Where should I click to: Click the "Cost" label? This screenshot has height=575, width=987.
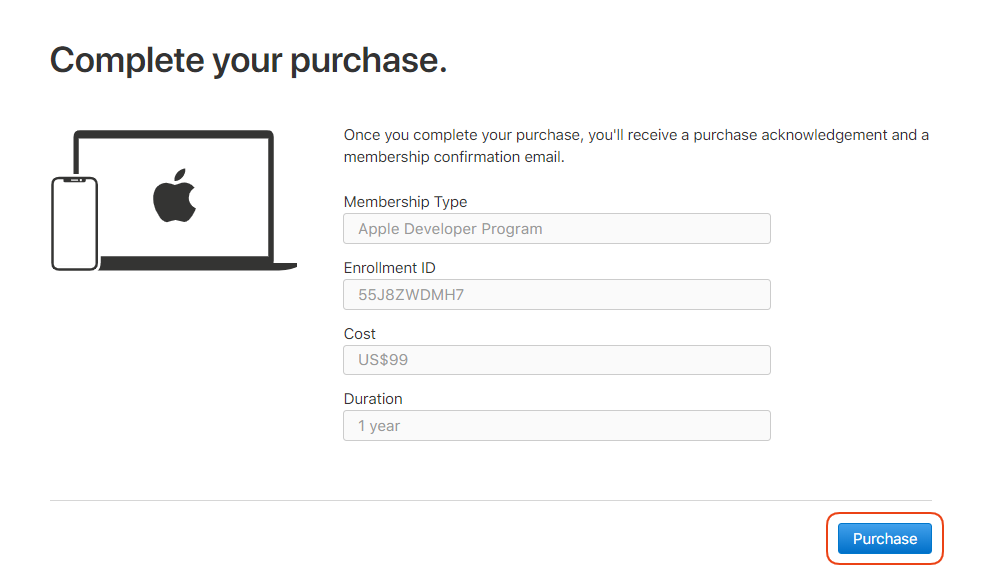360,334
